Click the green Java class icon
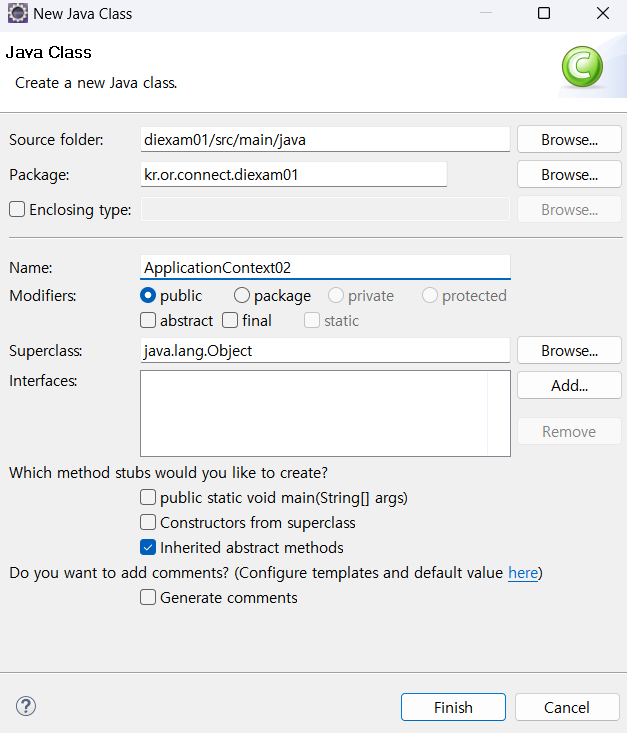 pyautogui.click(x=582, y=68)
